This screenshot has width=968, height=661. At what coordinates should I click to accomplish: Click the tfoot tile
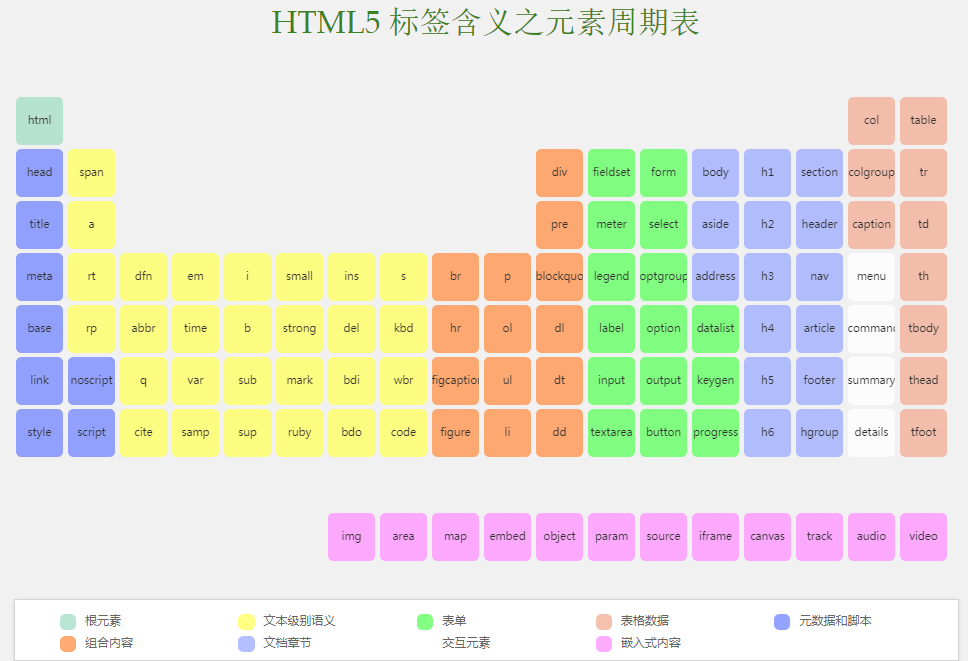point(923,433)
